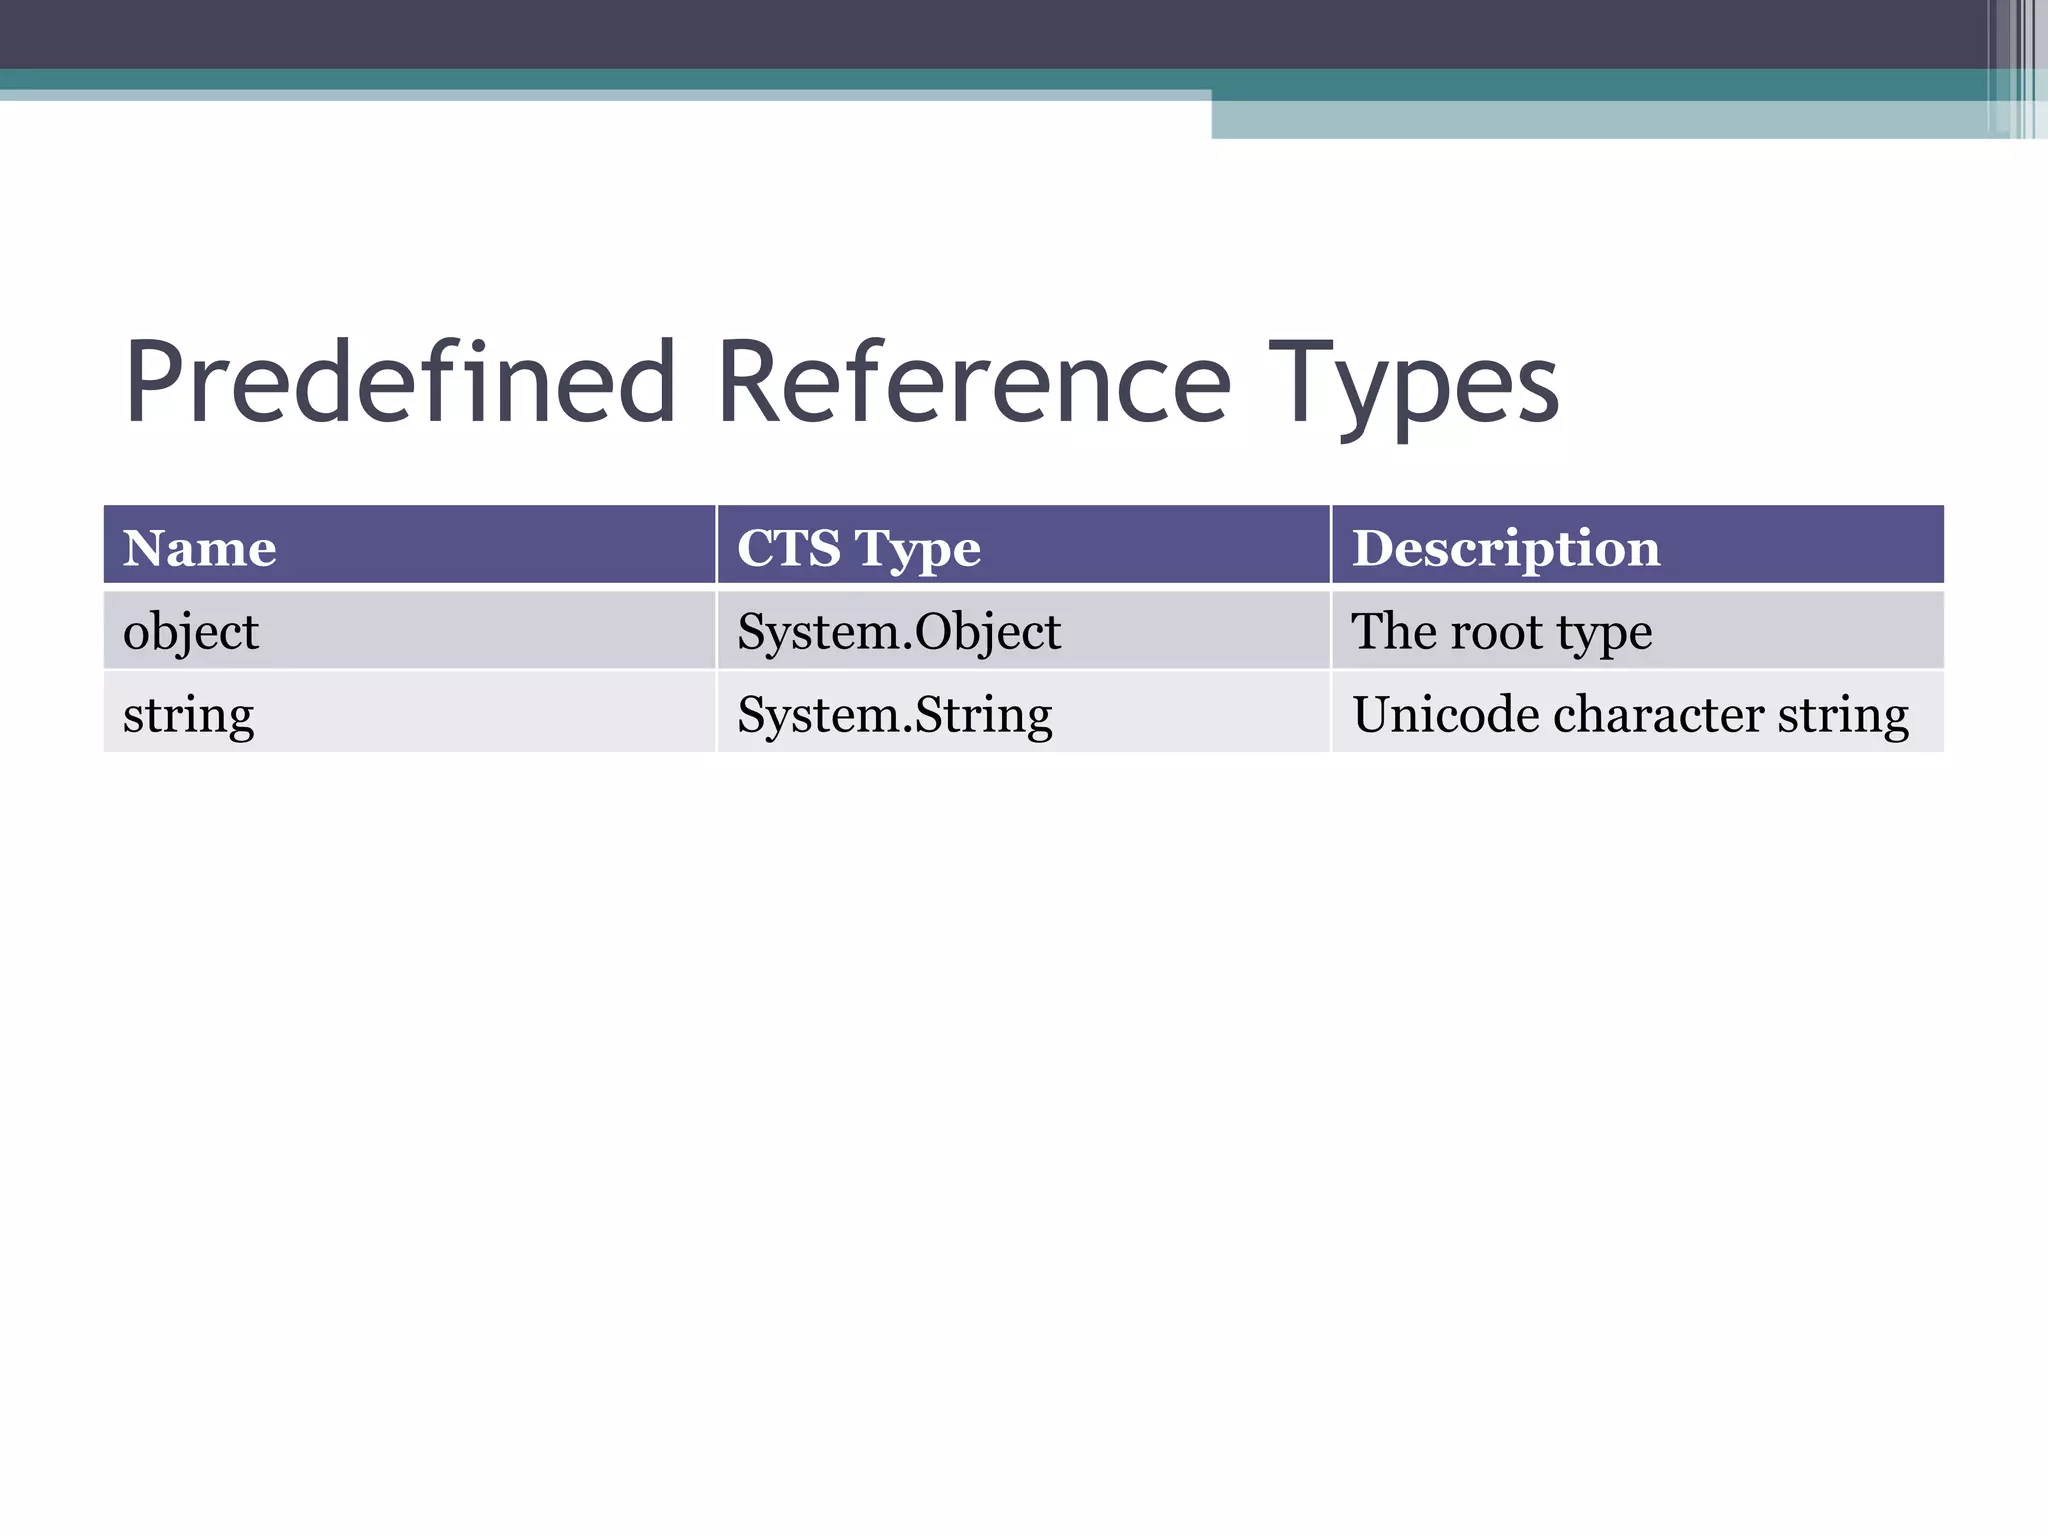Select the Description column header
Image resolution: width=2048 pixels, height=1536 pixels.
[1505, 548]
